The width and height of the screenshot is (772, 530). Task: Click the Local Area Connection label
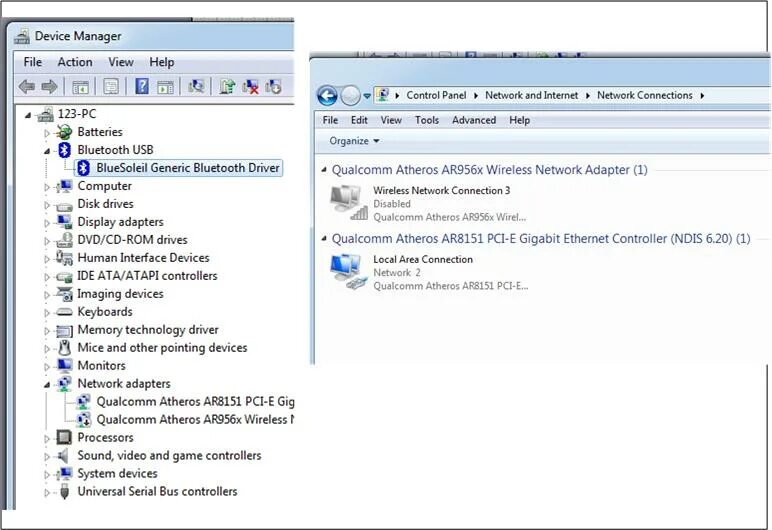(x=422, y=260)
